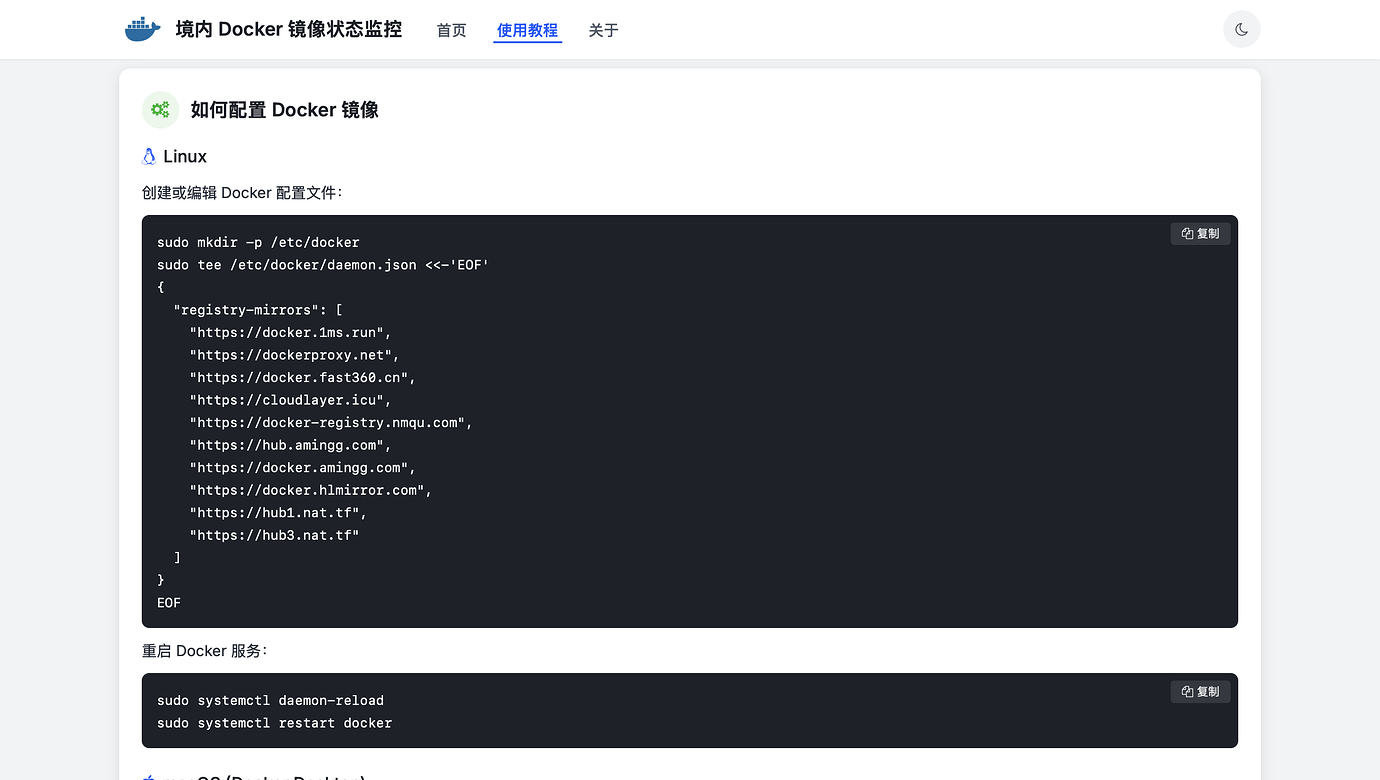This screenshot has width=1380, height=780.
Task: Toggle dark mode using the circular theme switch
Action: pos(1241,29)
